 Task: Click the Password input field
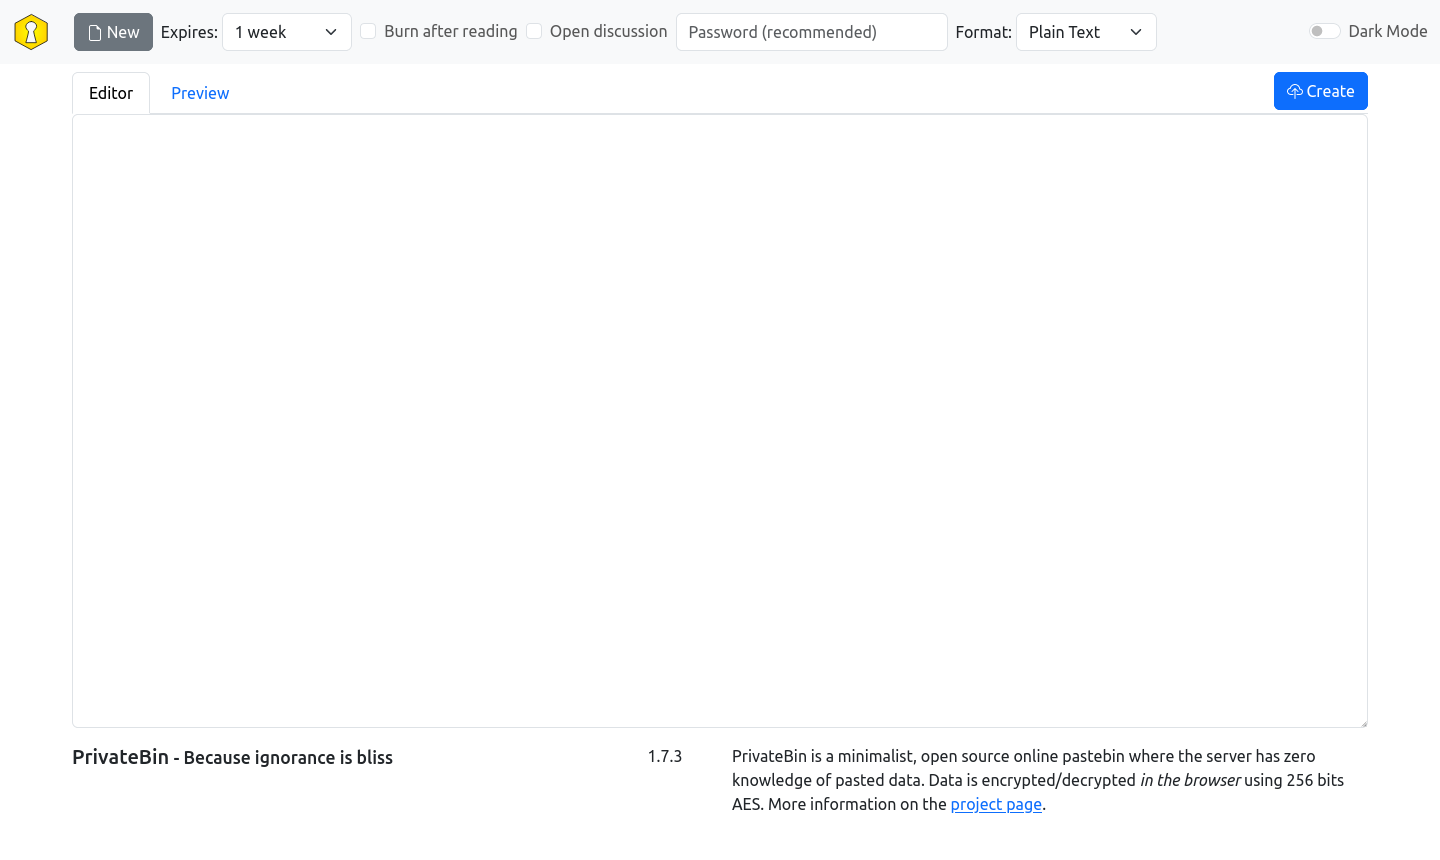click(x=811, y=31)
